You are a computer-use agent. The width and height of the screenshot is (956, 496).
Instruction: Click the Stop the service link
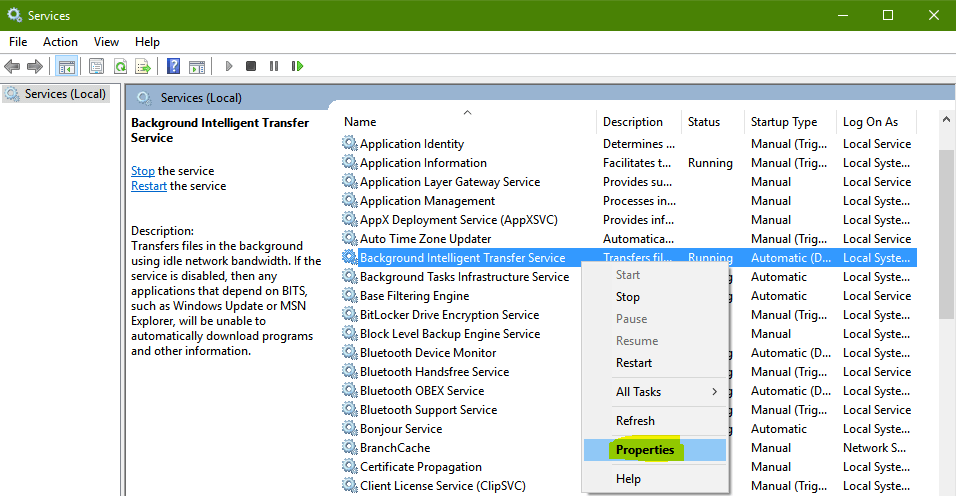tap(143, 171)
